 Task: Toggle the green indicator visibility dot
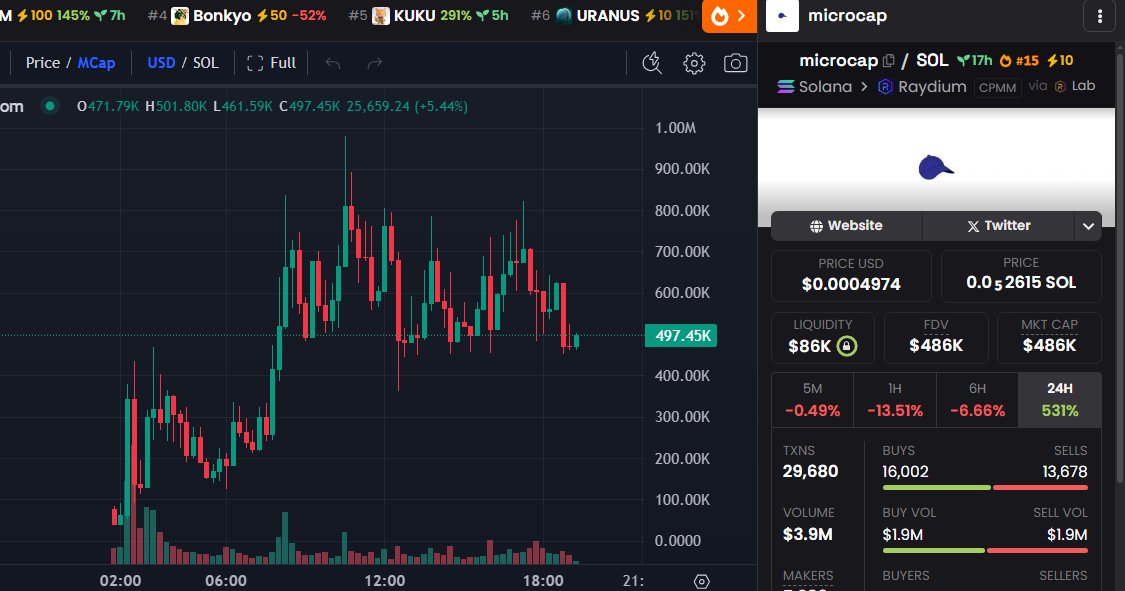50,106
